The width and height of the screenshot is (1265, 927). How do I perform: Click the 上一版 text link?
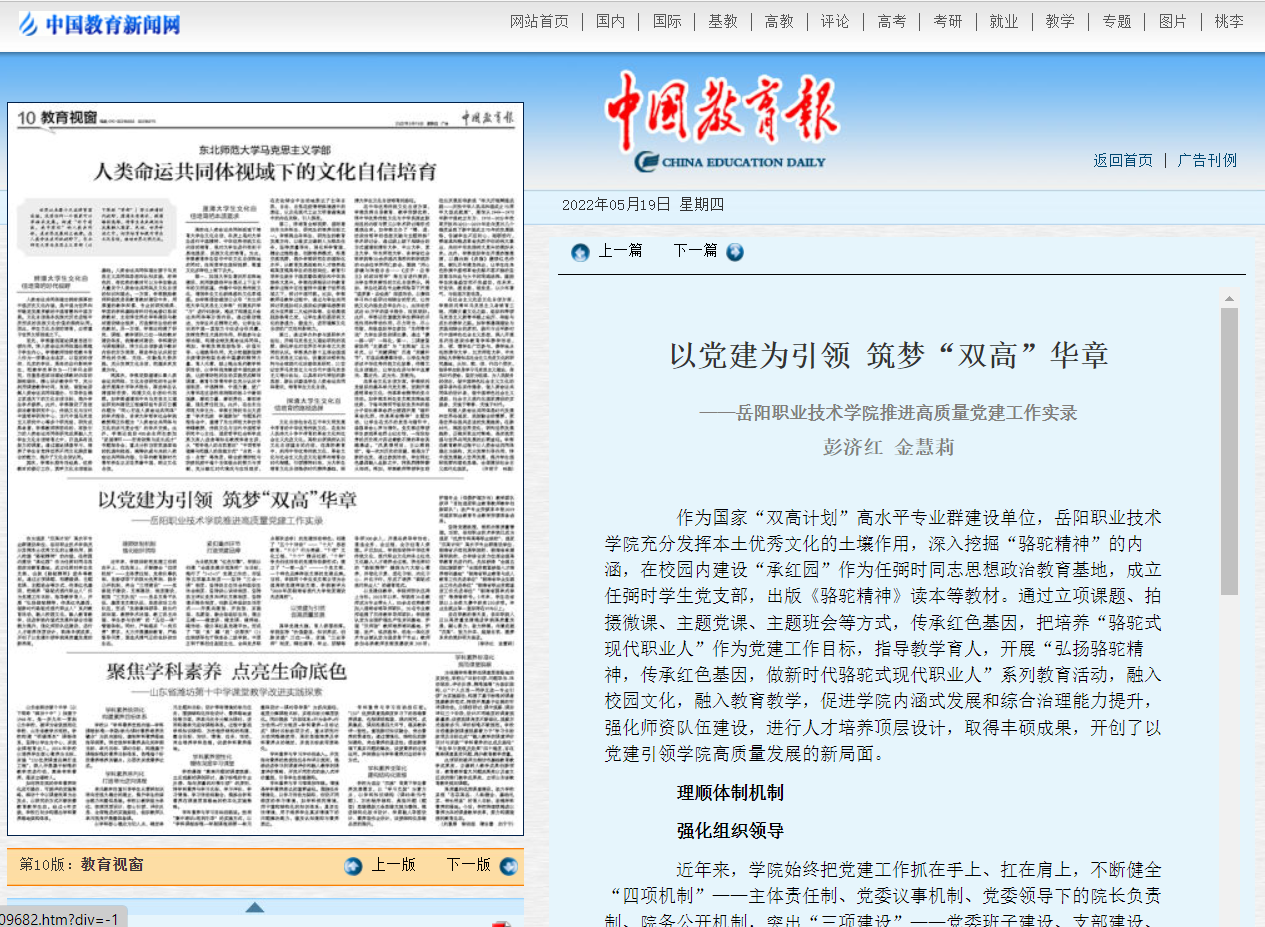393,865
